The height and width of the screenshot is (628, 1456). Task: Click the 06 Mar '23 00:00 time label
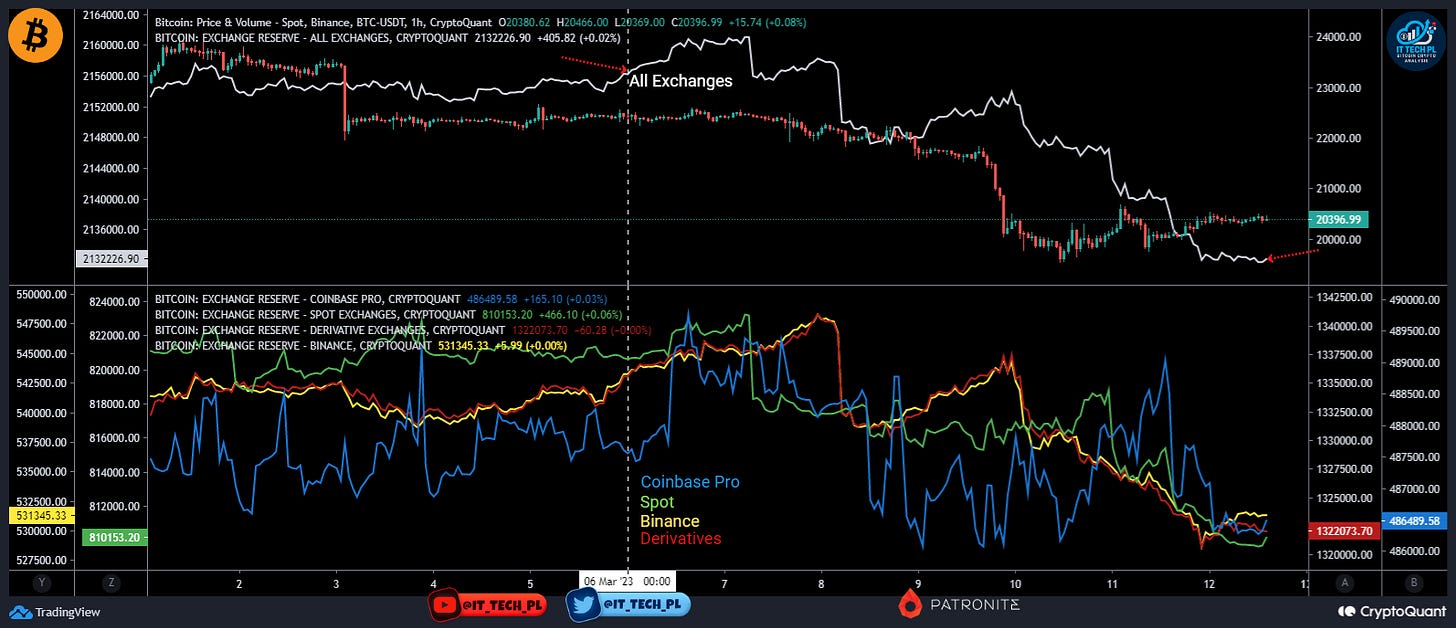tap(628, 581)
